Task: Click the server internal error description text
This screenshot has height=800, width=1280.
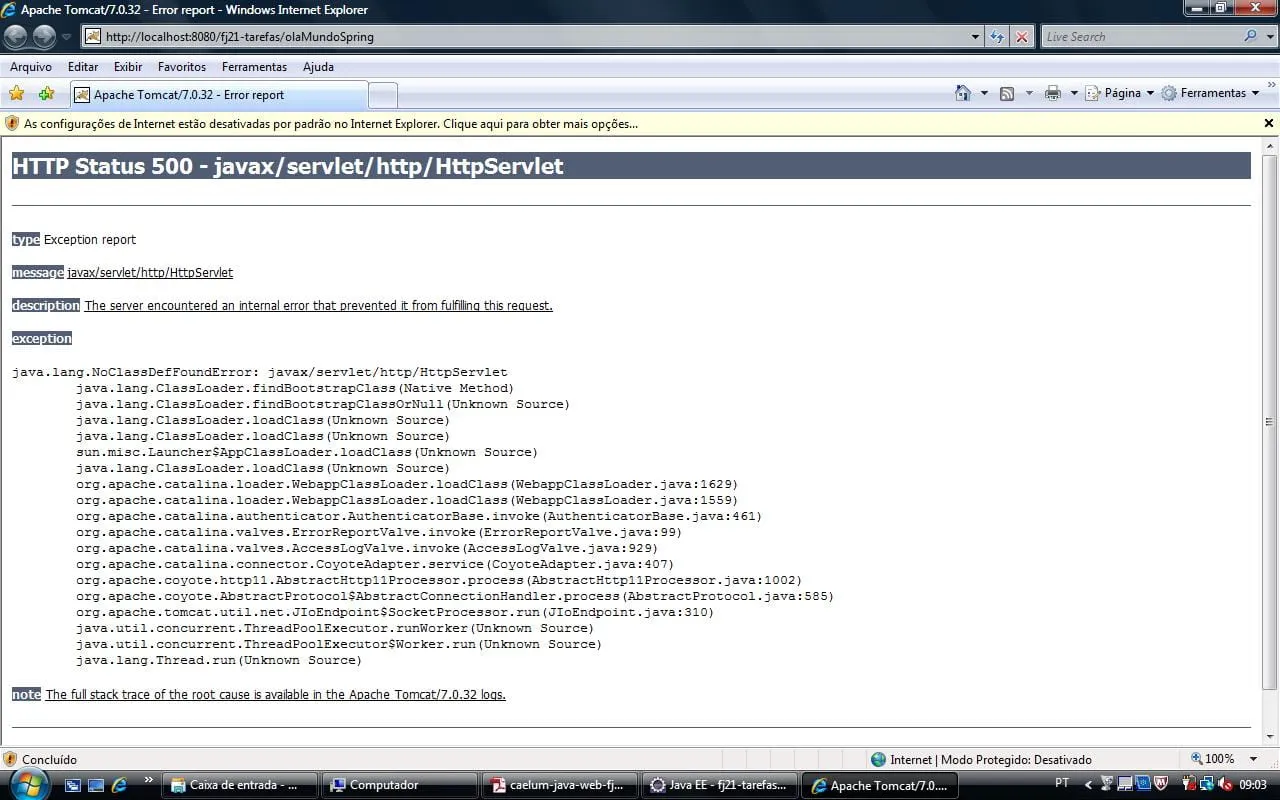Action: (x=318, y=305)
